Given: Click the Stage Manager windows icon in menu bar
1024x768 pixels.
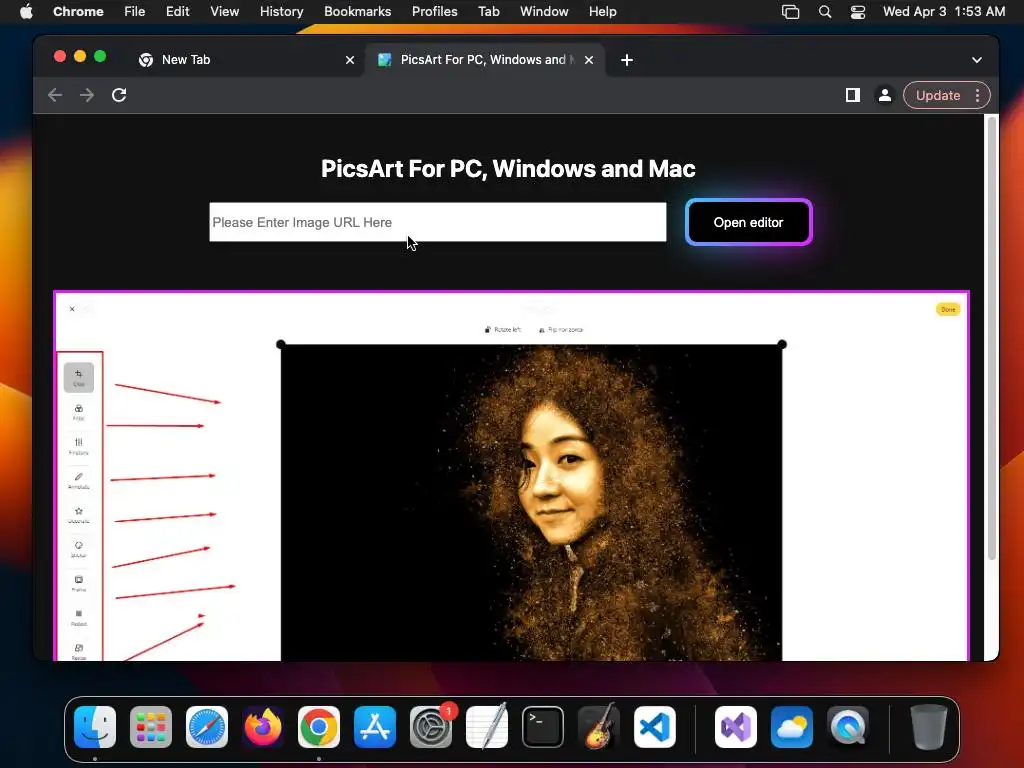Looking at the screenshot, I should pyautogui.click(x=790, y=12).
